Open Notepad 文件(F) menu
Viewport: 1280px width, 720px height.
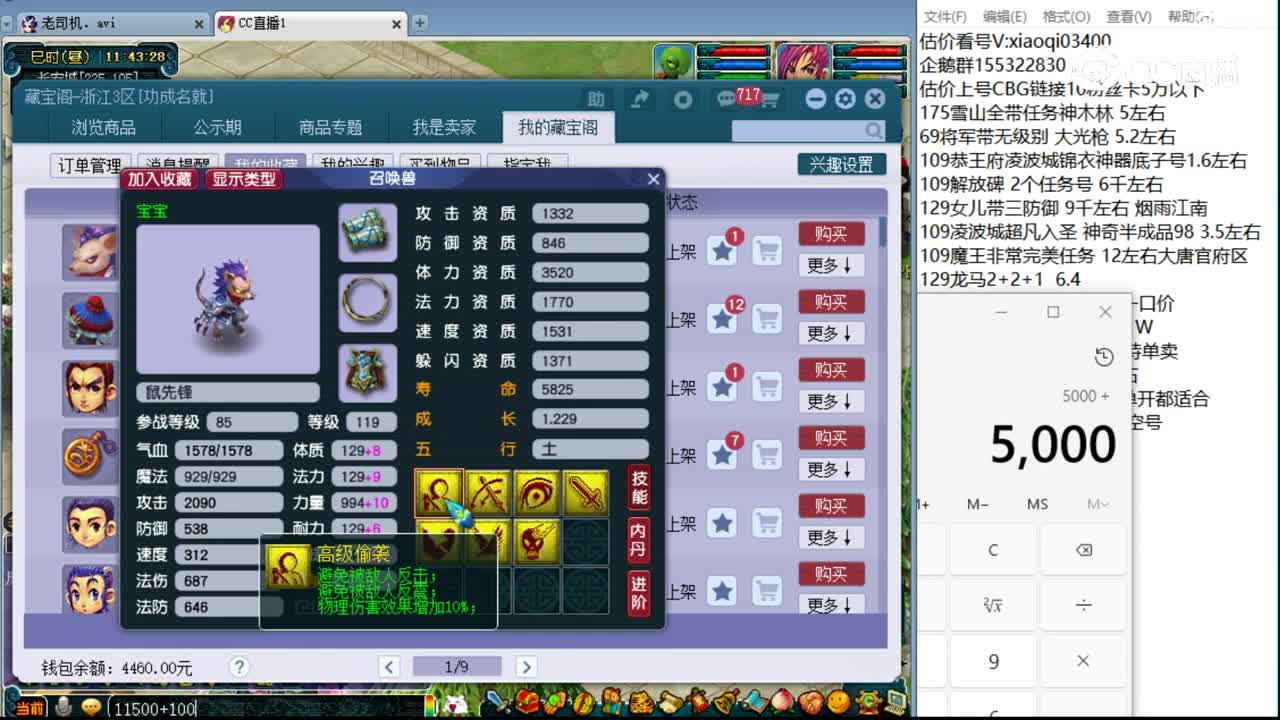click(x=945, y=17)
